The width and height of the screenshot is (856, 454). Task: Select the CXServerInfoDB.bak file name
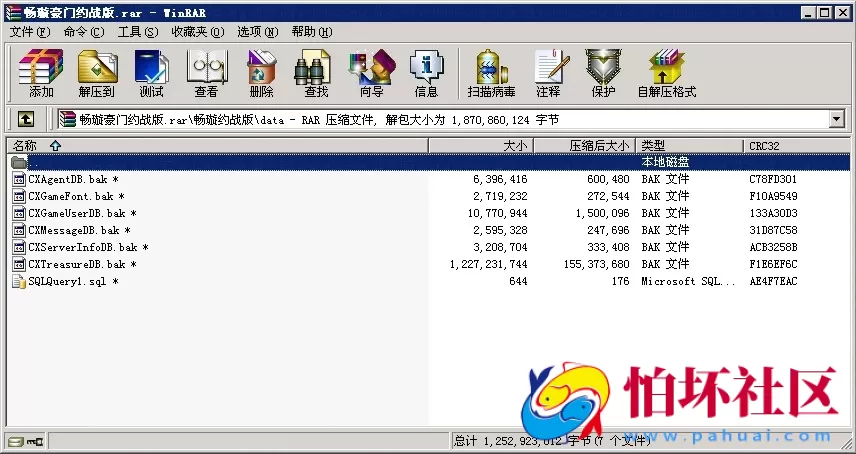coord(88,247)
